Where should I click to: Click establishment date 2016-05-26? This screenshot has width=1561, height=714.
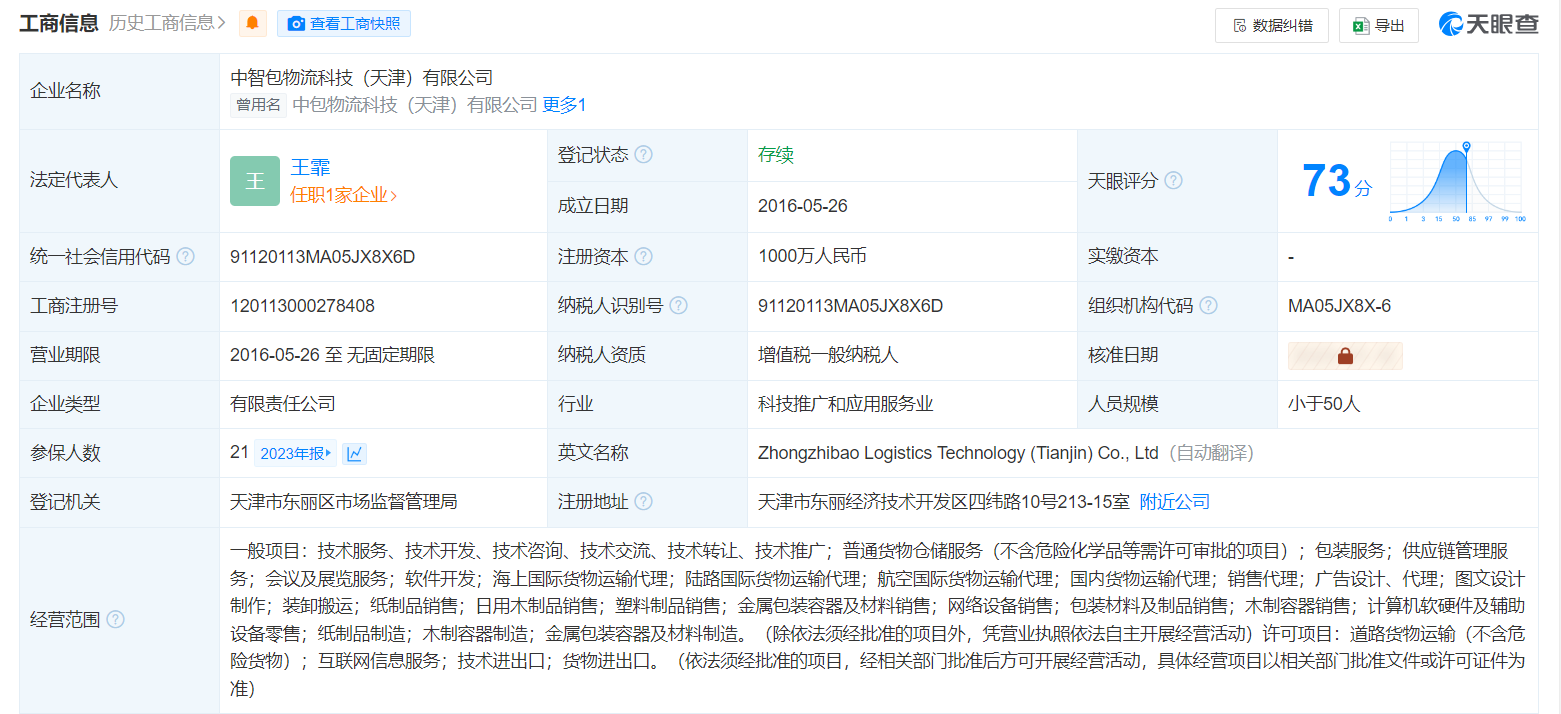pos(803,206)
